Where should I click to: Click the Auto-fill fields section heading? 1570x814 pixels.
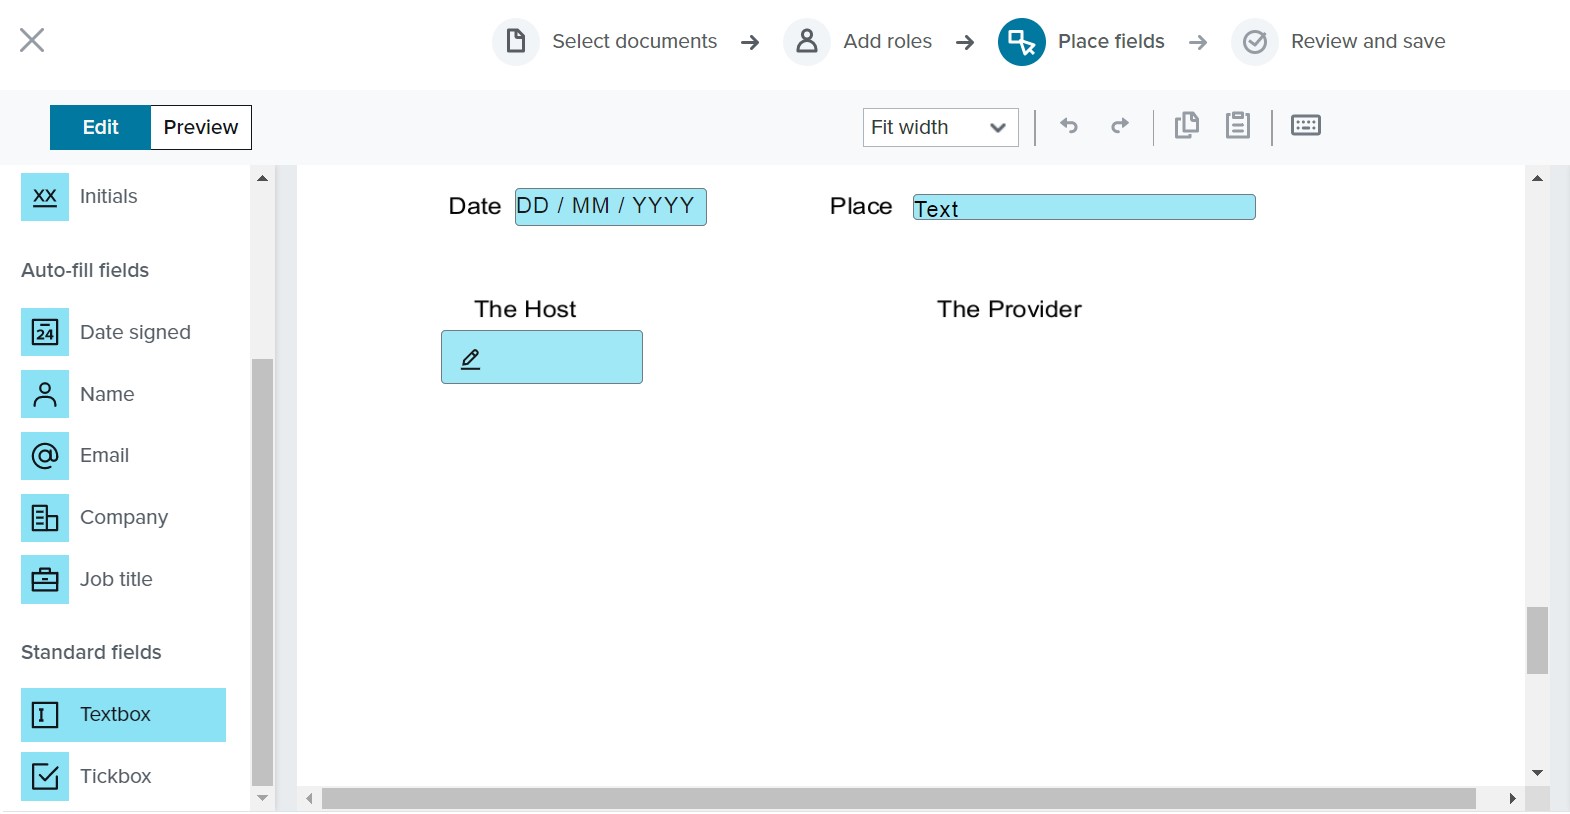85,270
